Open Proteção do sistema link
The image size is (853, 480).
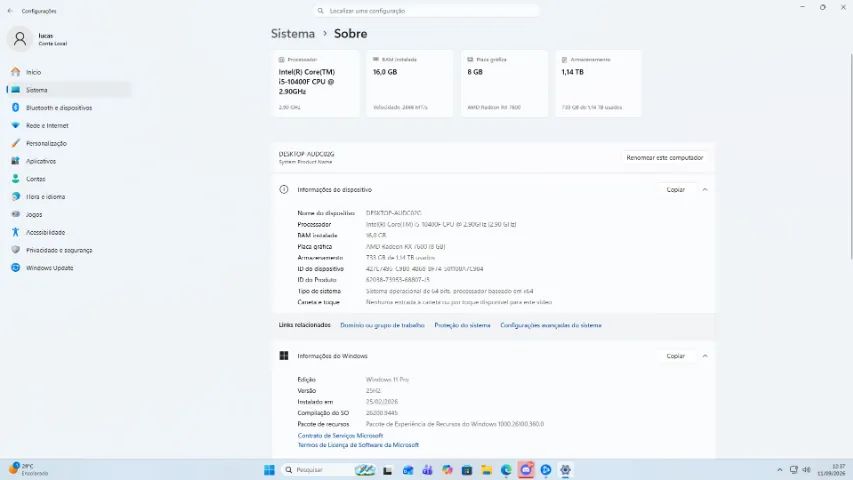pos(462,325)
